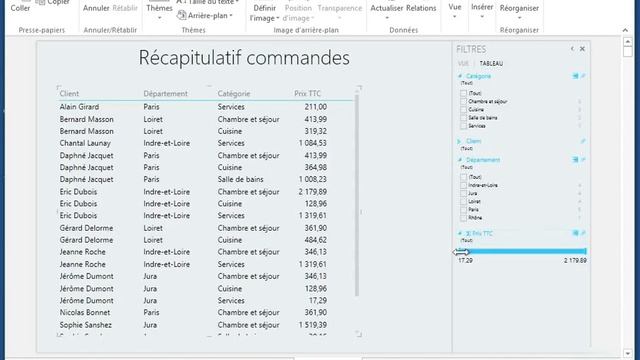
Task: Select the Salle de bains category cell
Action: (240, 180)
